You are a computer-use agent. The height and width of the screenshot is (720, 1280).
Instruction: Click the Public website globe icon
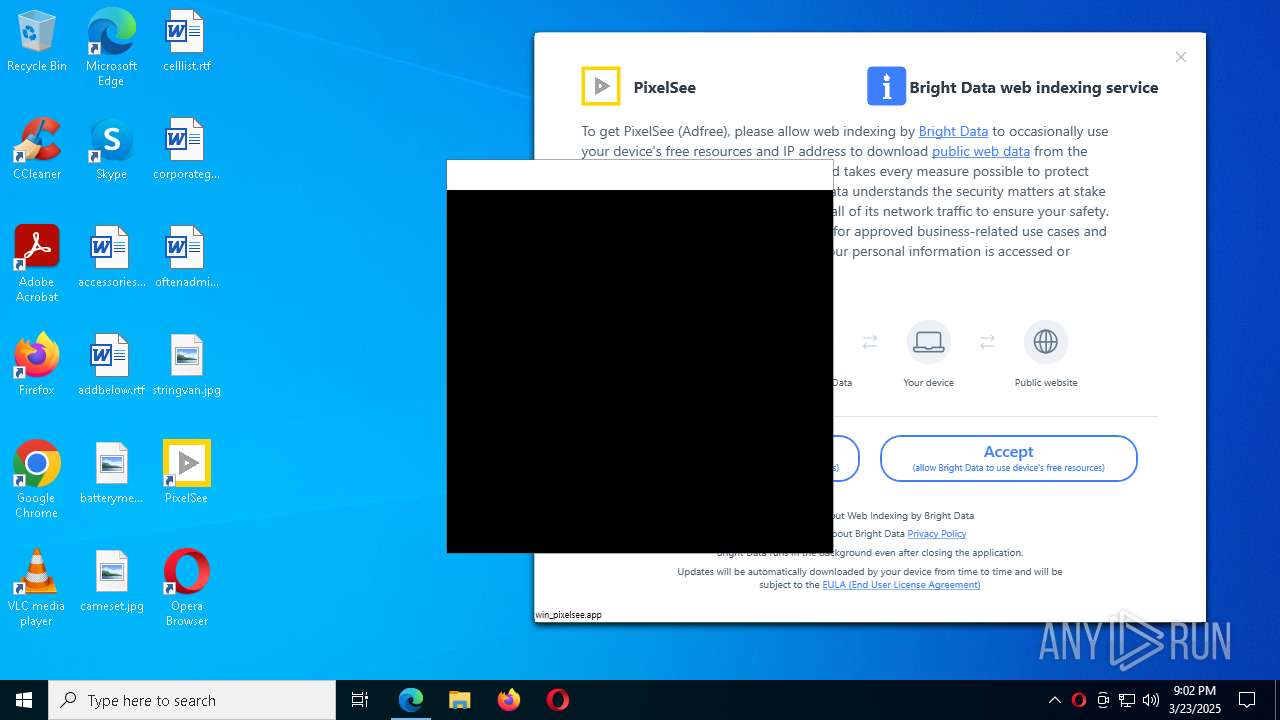point(1045,342)
